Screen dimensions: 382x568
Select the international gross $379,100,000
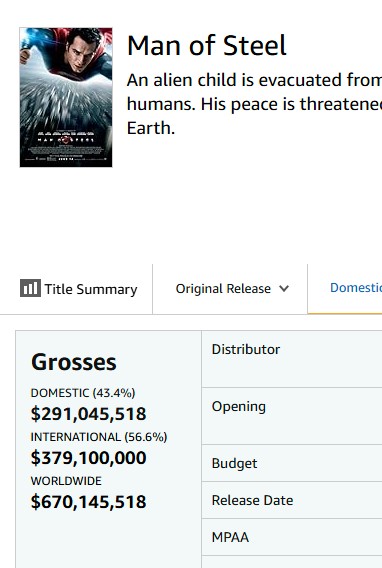click(89, 458)
